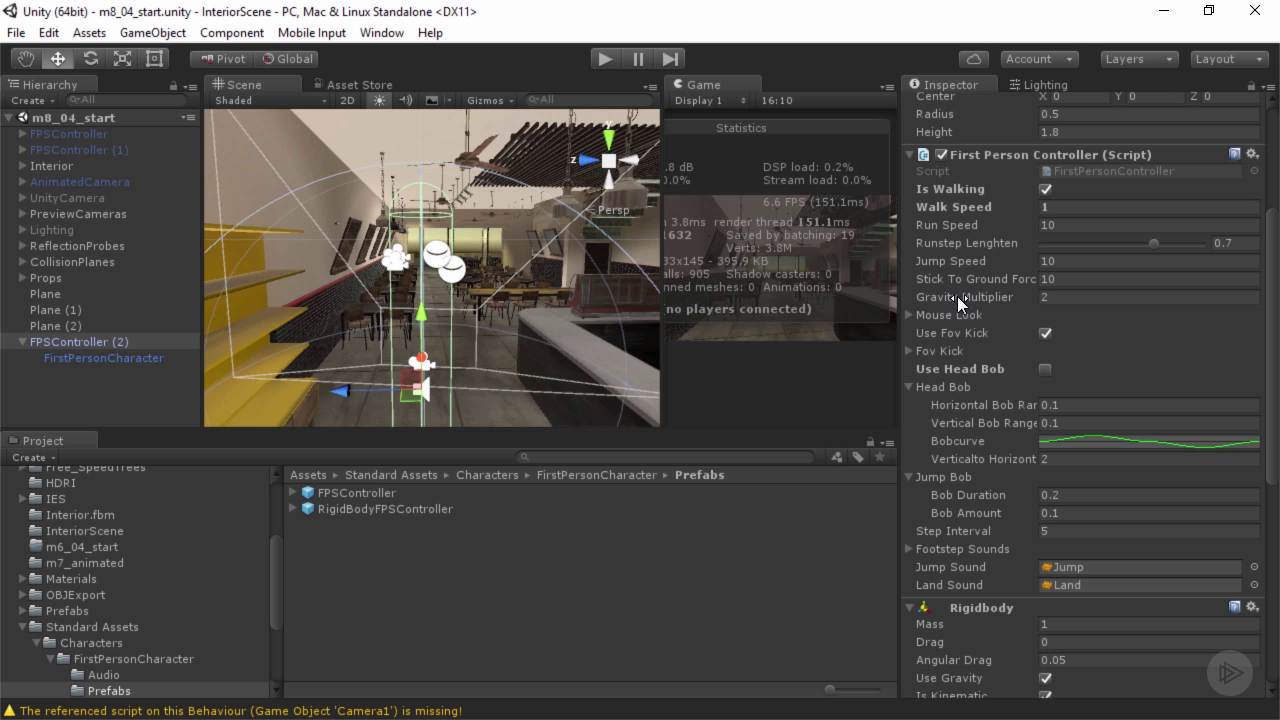
Task: Open the Cloud services icon
Action: point(973,59)
